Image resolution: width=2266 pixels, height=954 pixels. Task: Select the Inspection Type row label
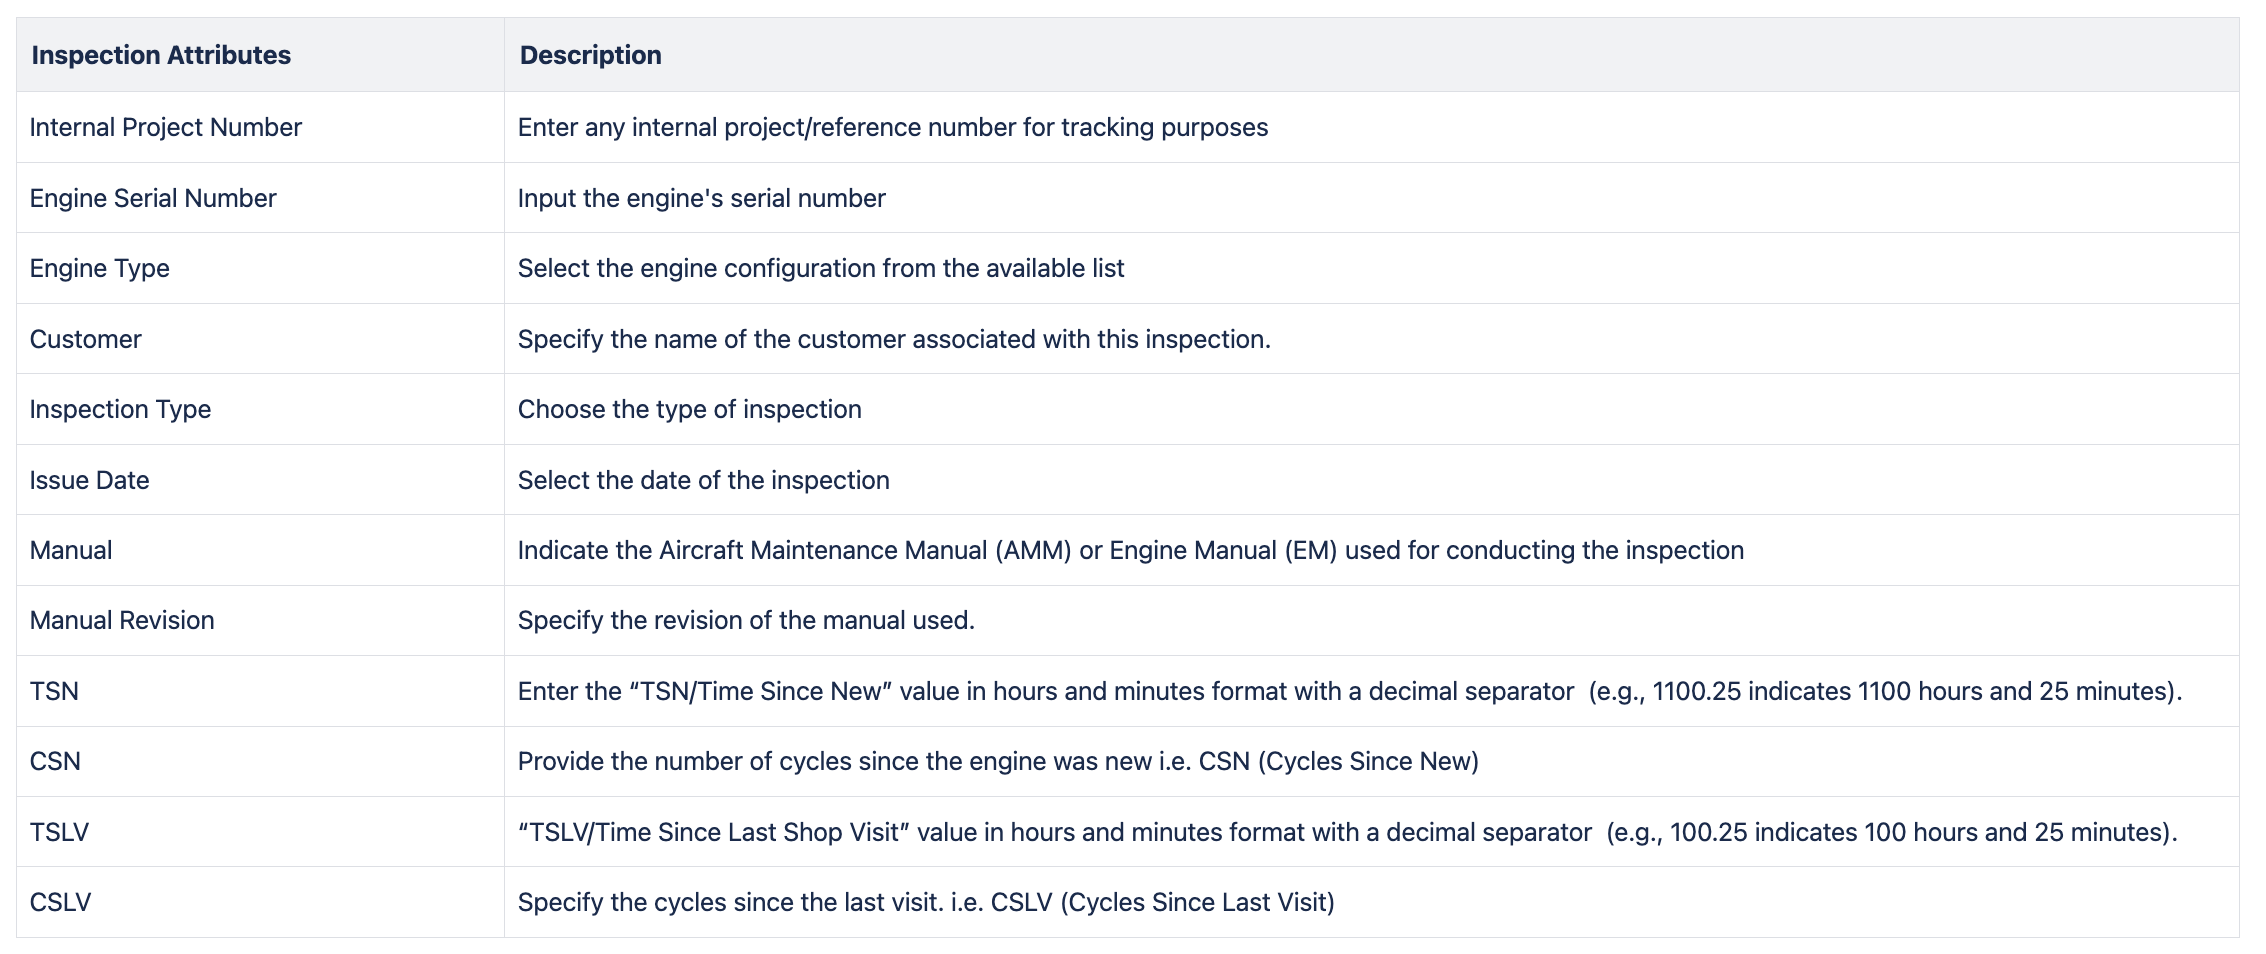point(120,409)
